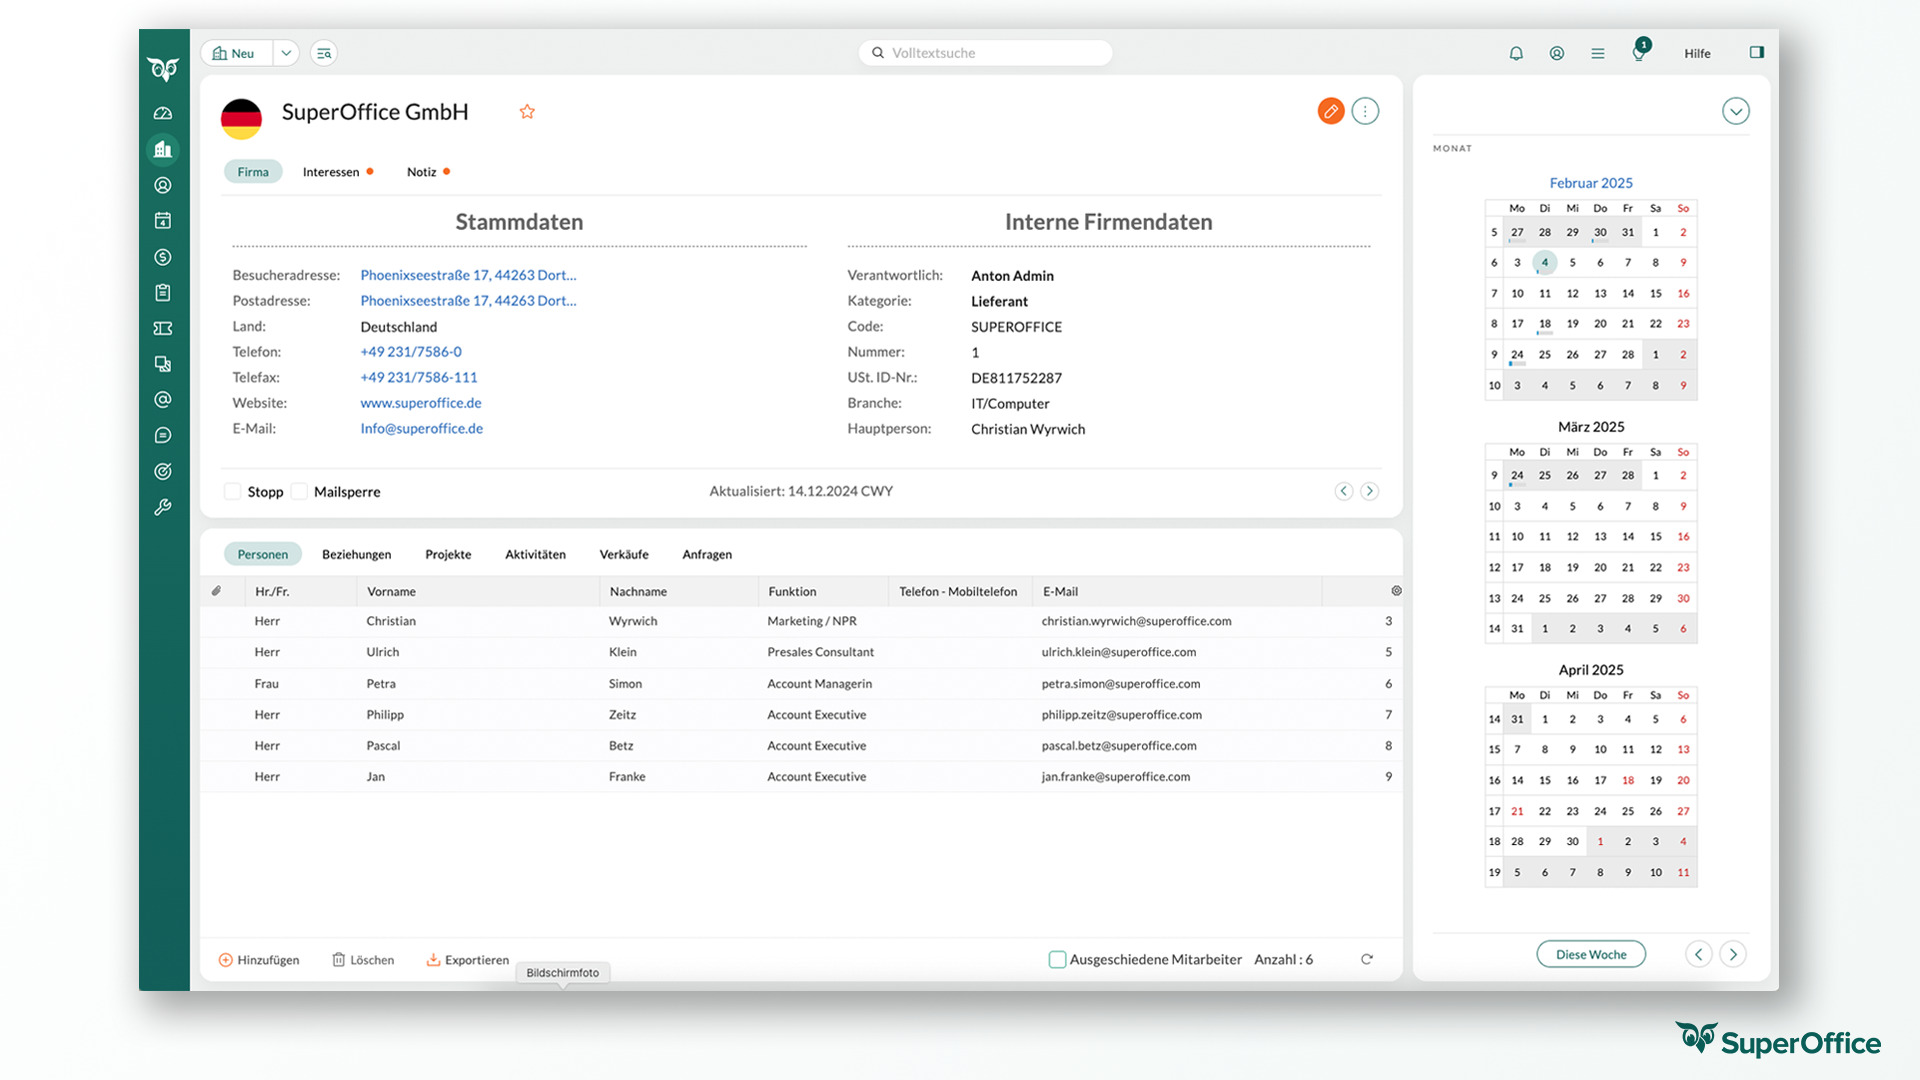
Task: Open the three-dot options menu
Action: point(1365,111)
